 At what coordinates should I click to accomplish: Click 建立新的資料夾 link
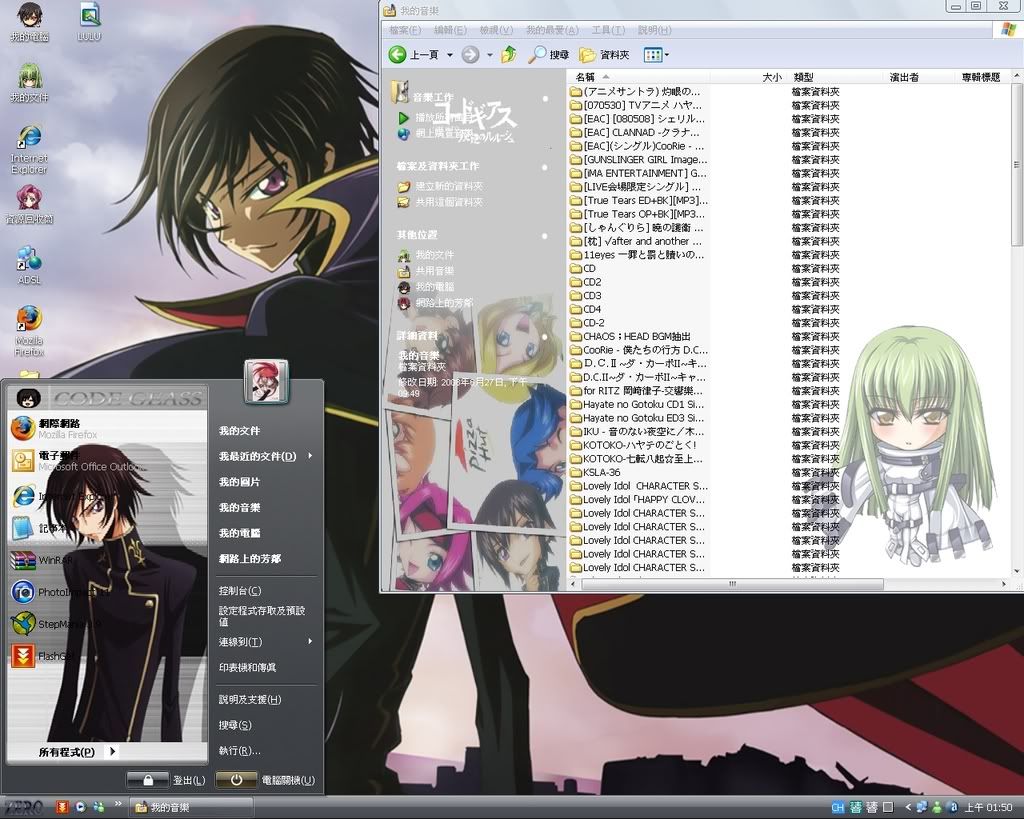441,186
